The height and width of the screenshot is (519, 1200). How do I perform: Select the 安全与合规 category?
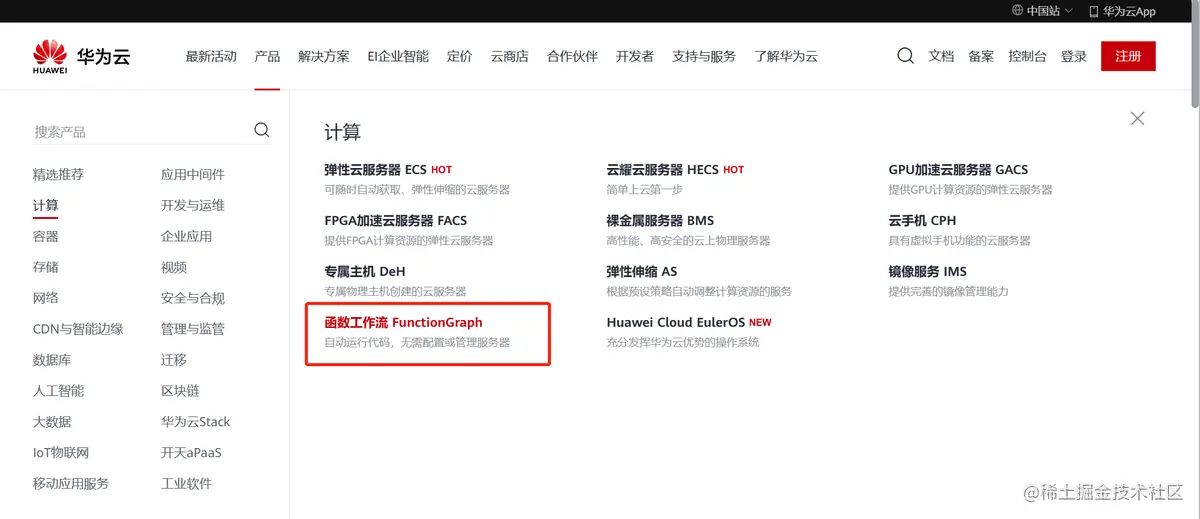pos(193,298)
